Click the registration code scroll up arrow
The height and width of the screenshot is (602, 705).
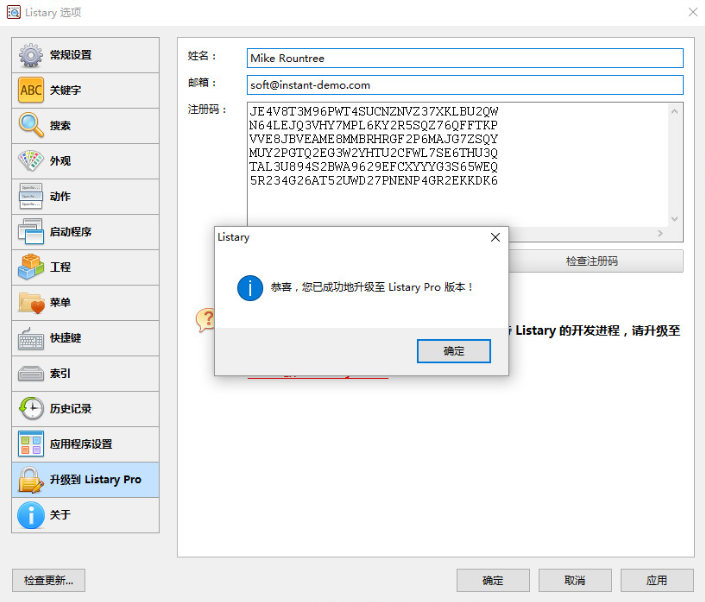tap(674, 111)
